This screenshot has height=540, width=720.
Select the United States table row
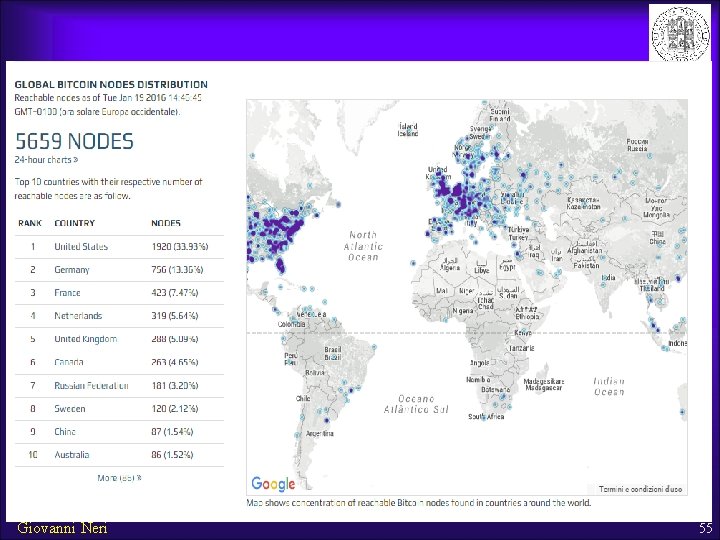[x=119, y=247]
